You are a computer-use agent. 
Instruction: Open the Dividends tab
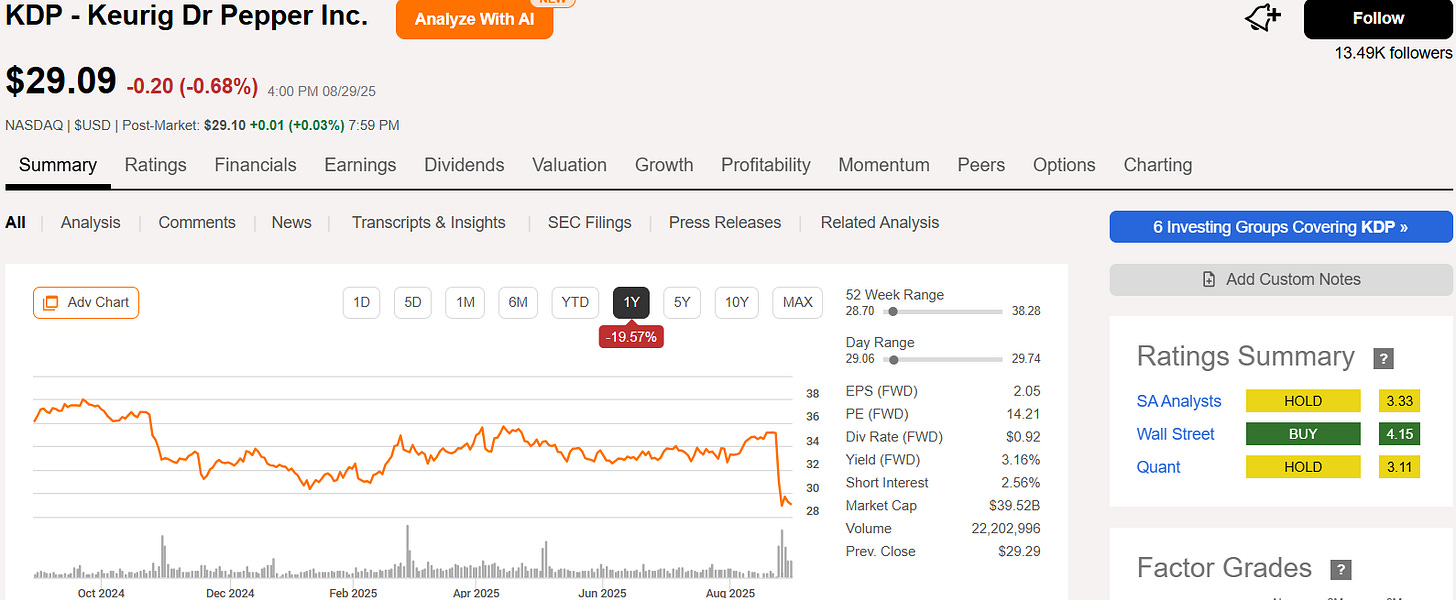[464, 165]
